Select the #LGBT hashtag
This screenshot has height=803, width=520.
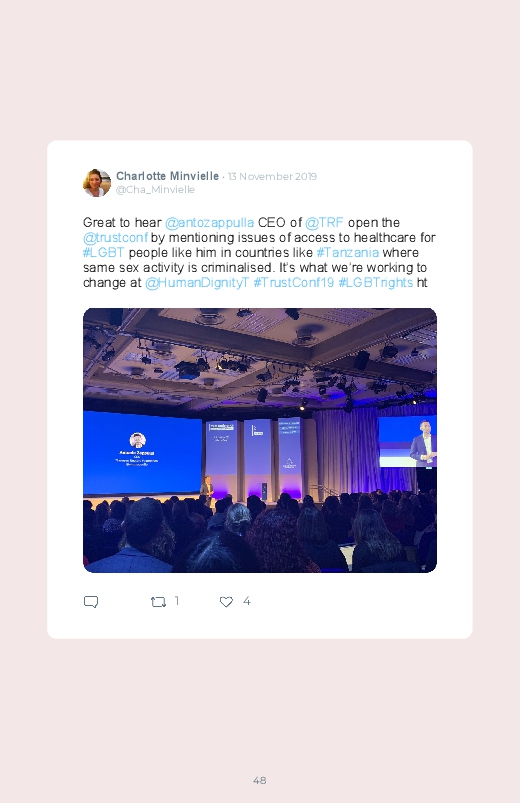[103, 252]
